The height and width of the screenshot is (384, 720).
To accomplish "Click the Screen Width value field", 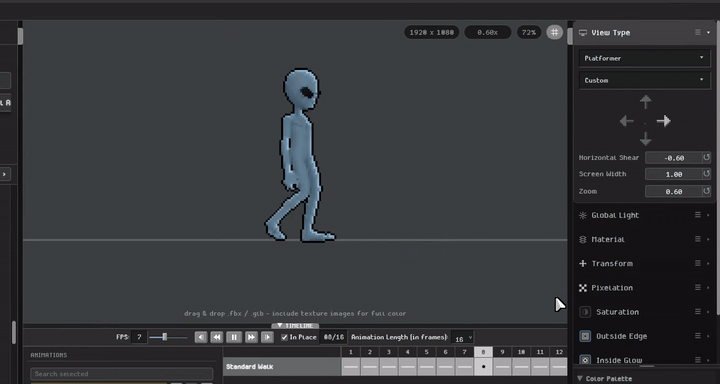I will 674,174.
